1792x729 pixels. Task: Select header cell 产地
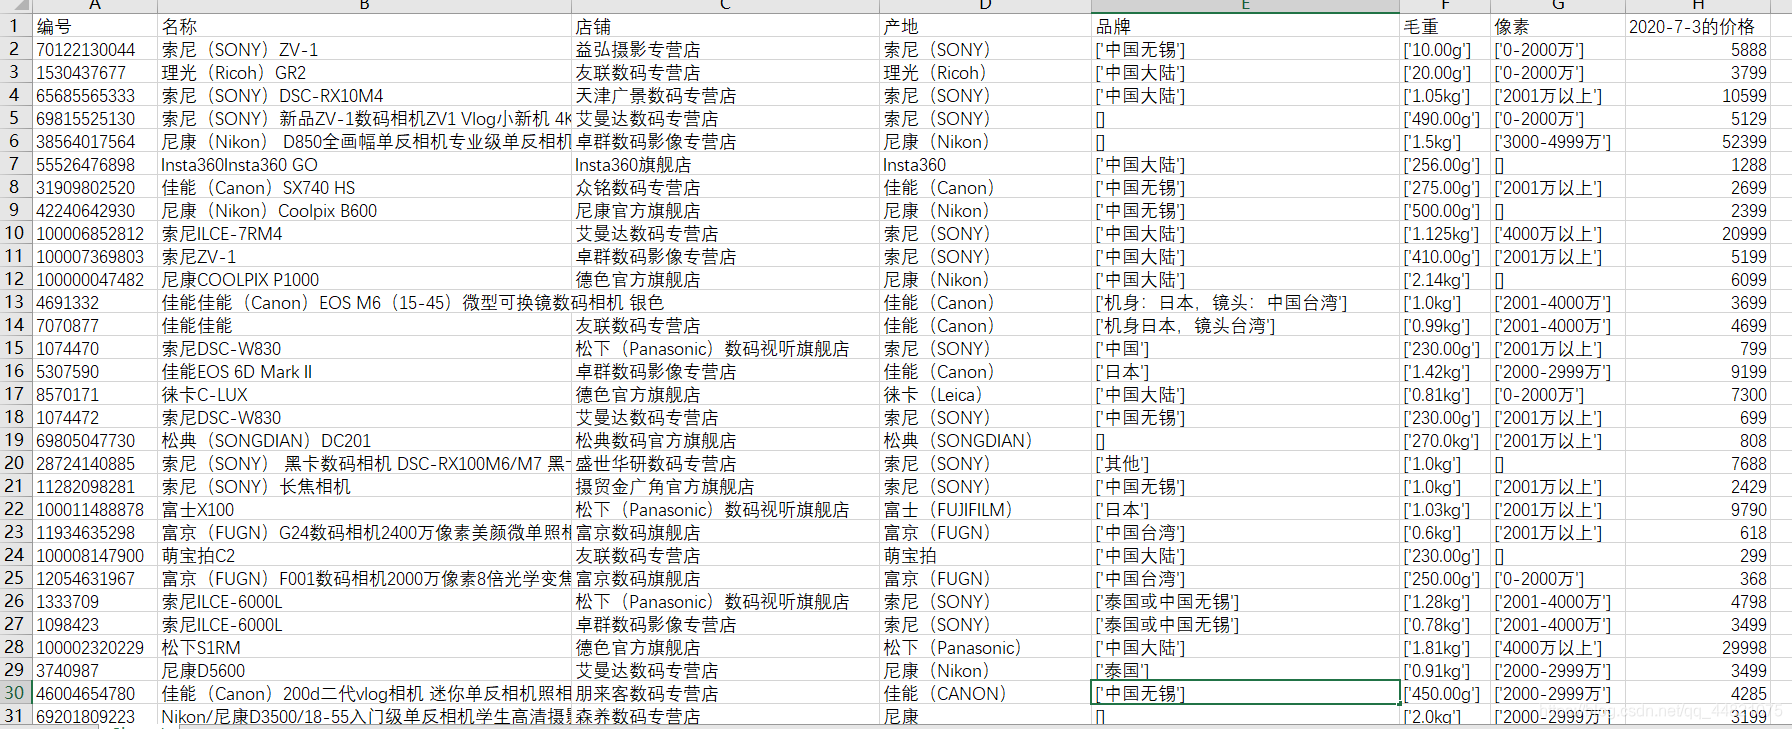(x=985, y=26)
